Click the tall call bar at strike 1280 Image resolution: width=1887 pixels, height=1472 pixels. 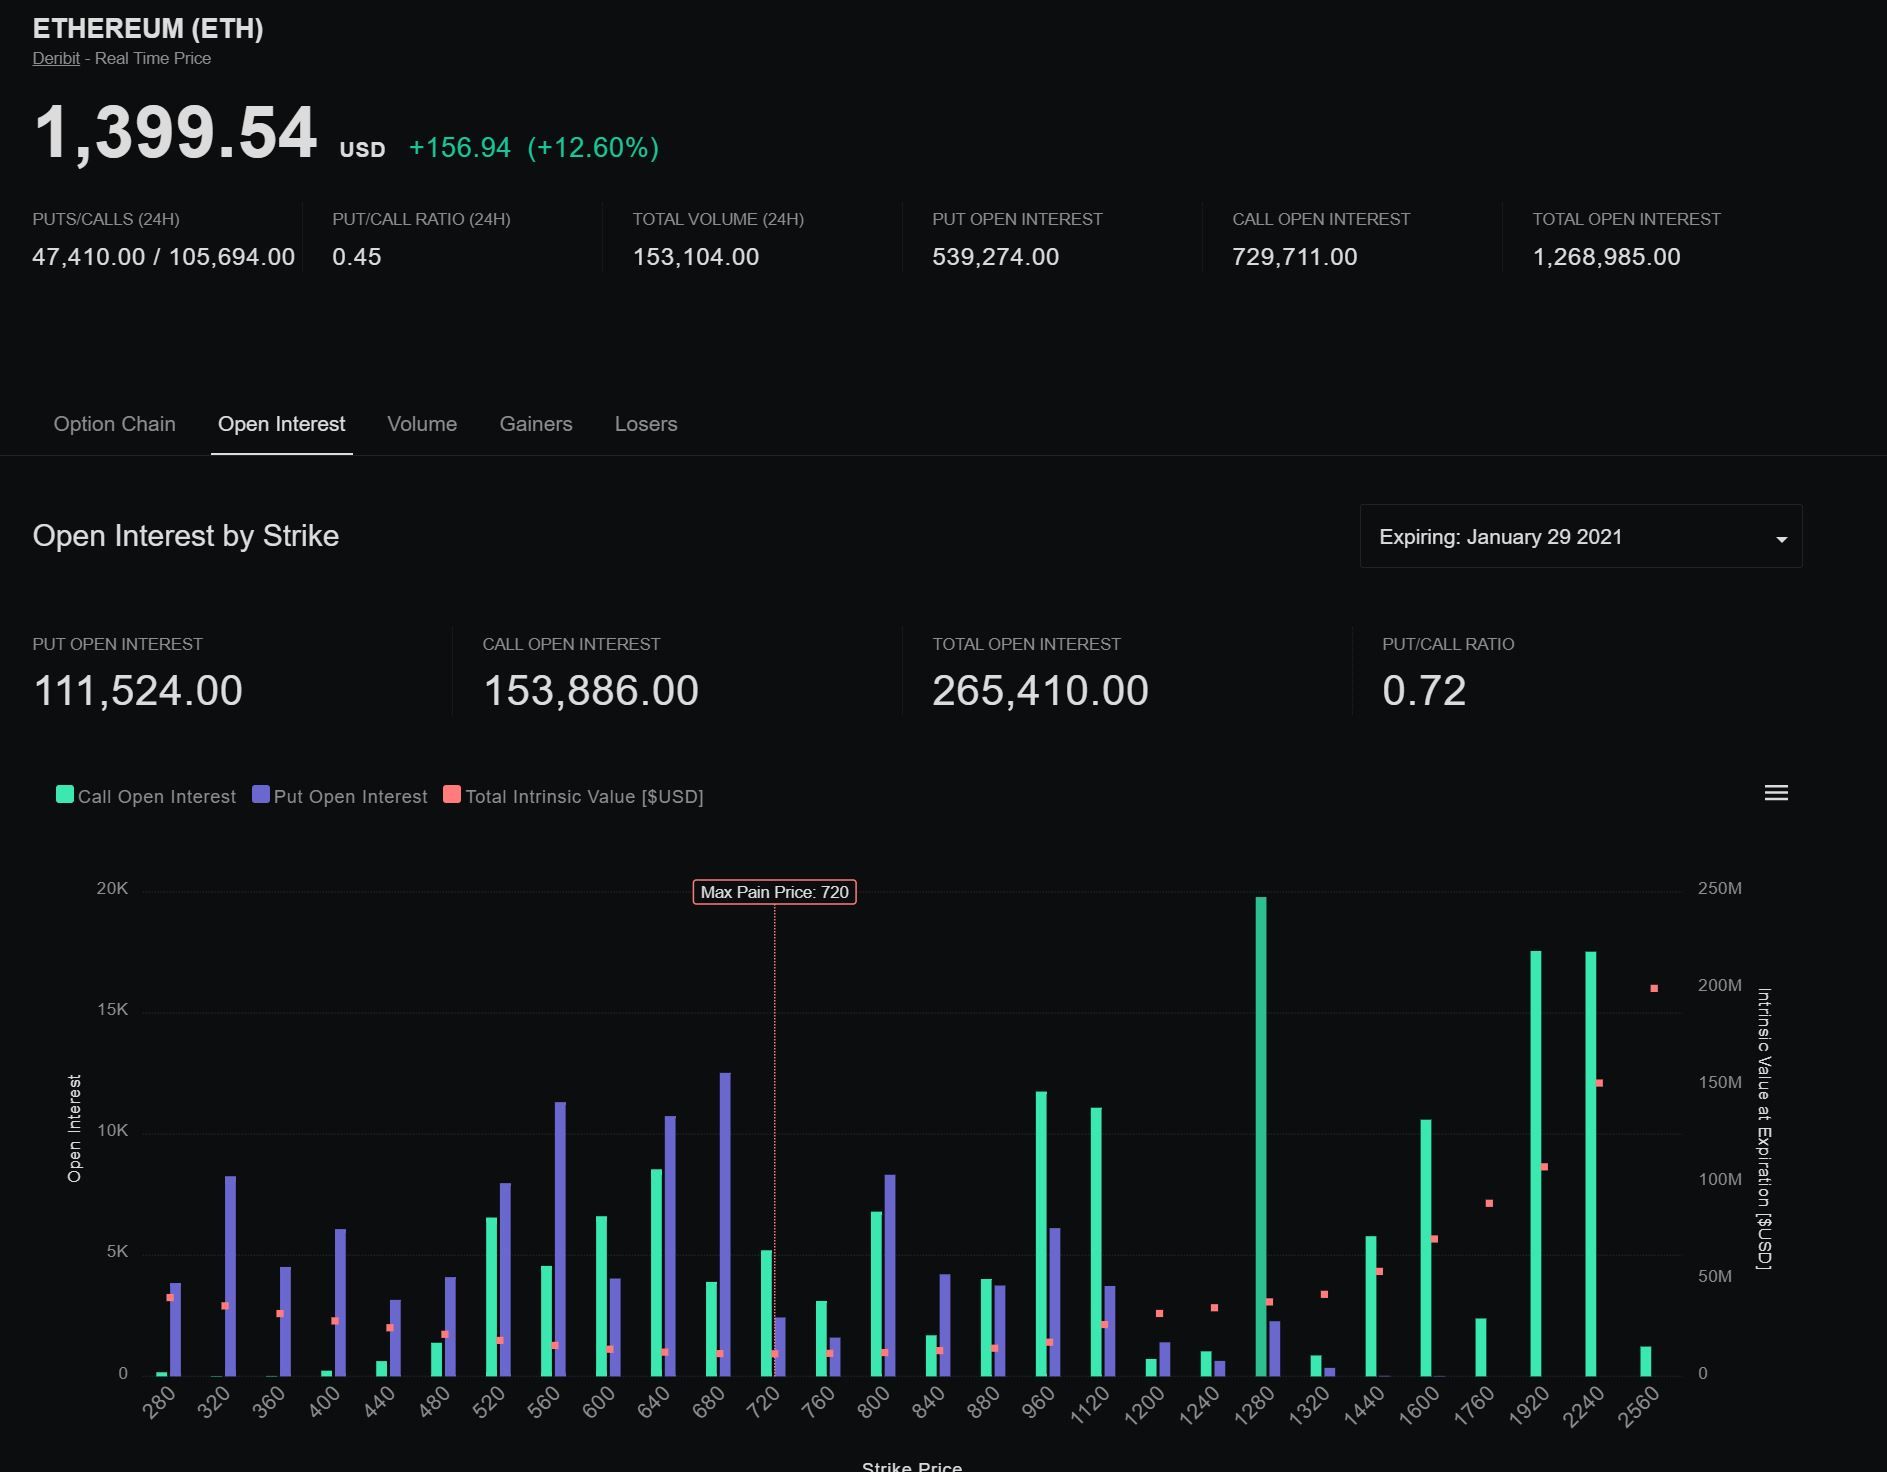(x=1261, y=1136)
